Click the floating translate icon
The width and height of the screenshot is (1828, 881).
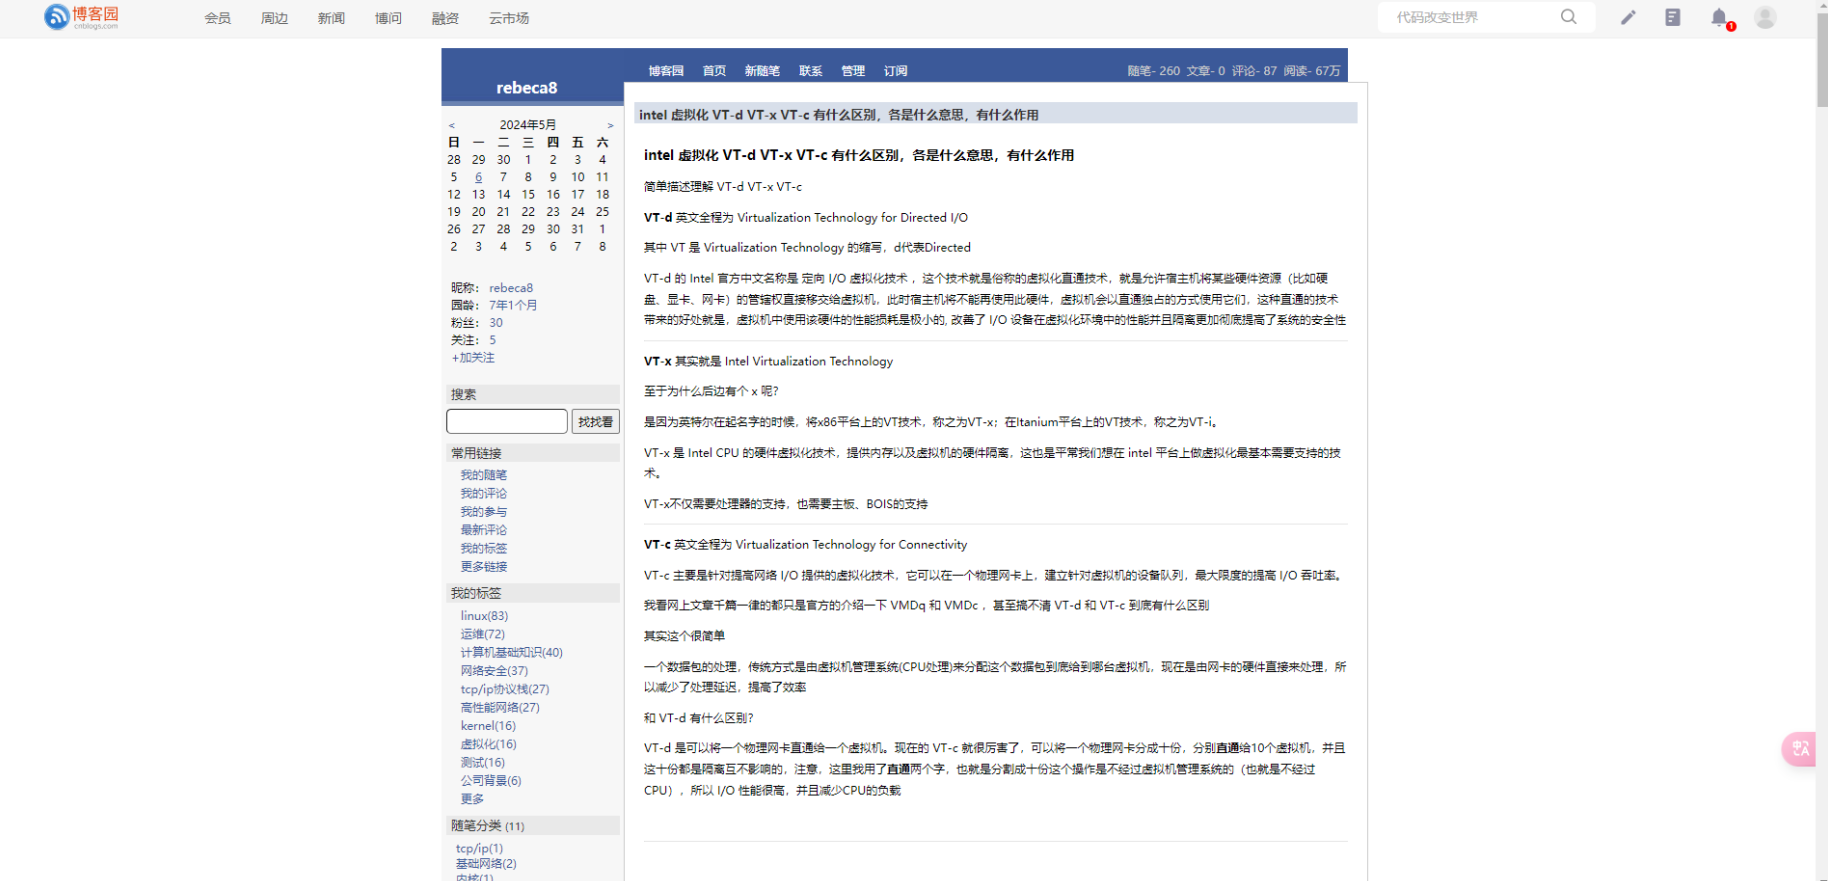1800,749
